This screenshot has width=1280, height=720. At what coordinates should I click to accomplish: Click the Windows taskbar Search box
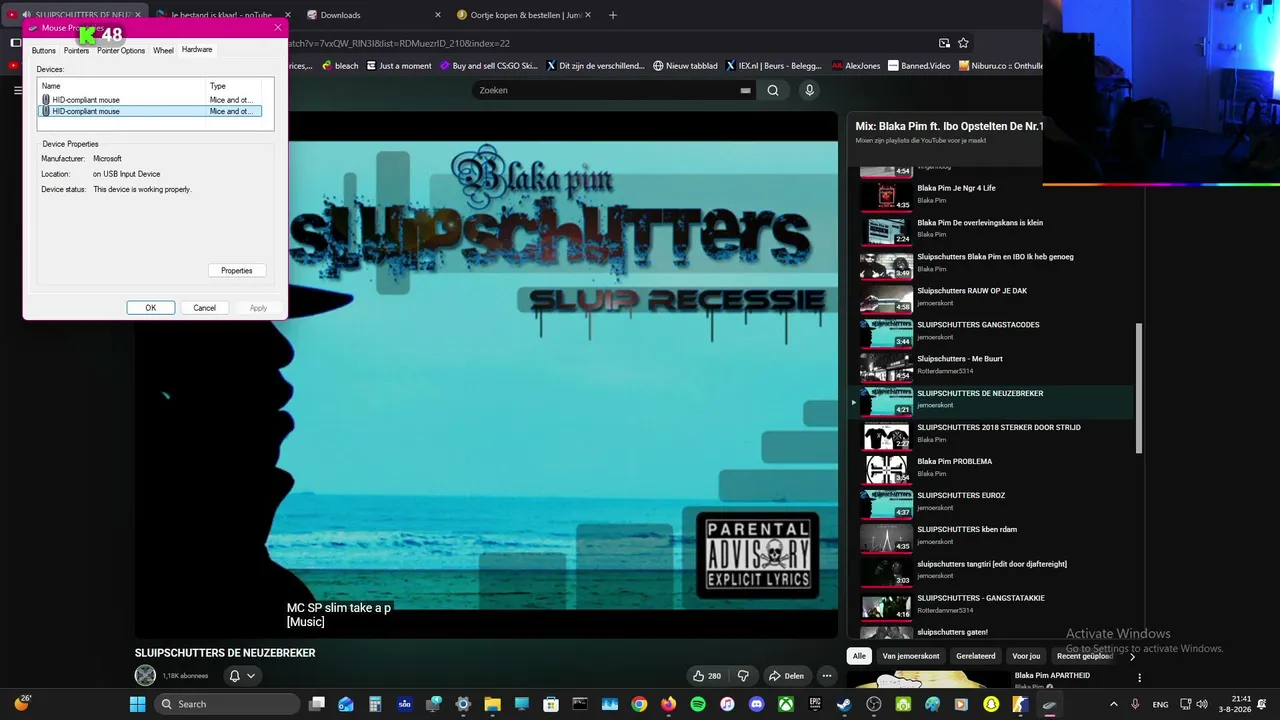[x=229, y=704]
